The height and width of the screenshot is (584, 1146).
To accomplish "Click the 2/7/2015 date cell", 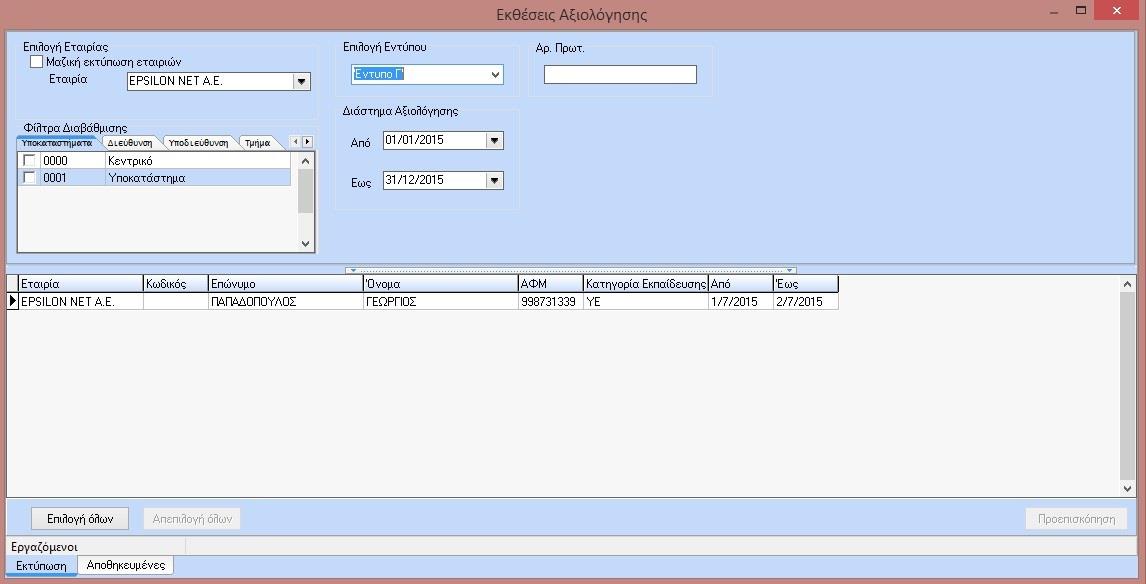I will (x=805, y=301).
